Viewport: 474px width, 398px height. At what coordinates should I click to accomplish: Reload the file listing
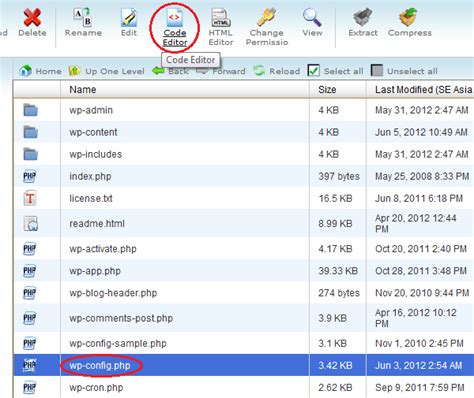pyautogui.click(x=277, y=71)
